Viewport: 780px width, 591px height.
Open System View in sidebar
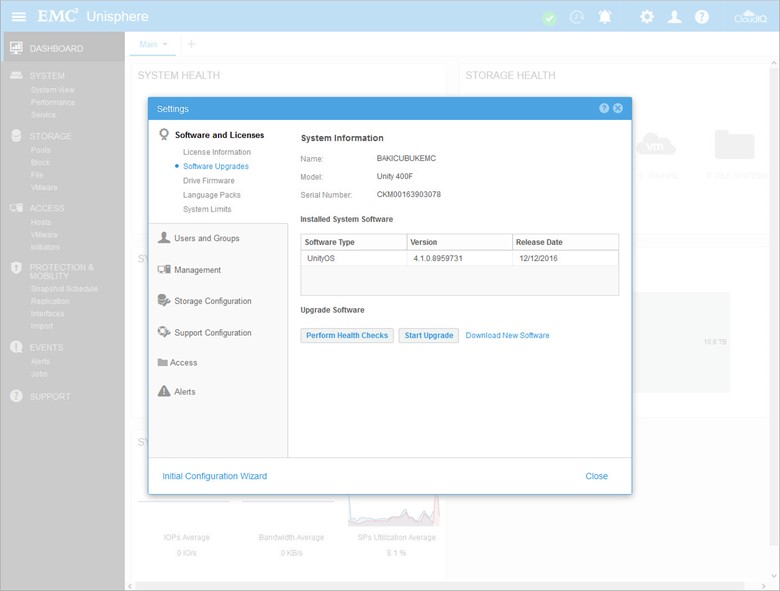tap(52, 90)
